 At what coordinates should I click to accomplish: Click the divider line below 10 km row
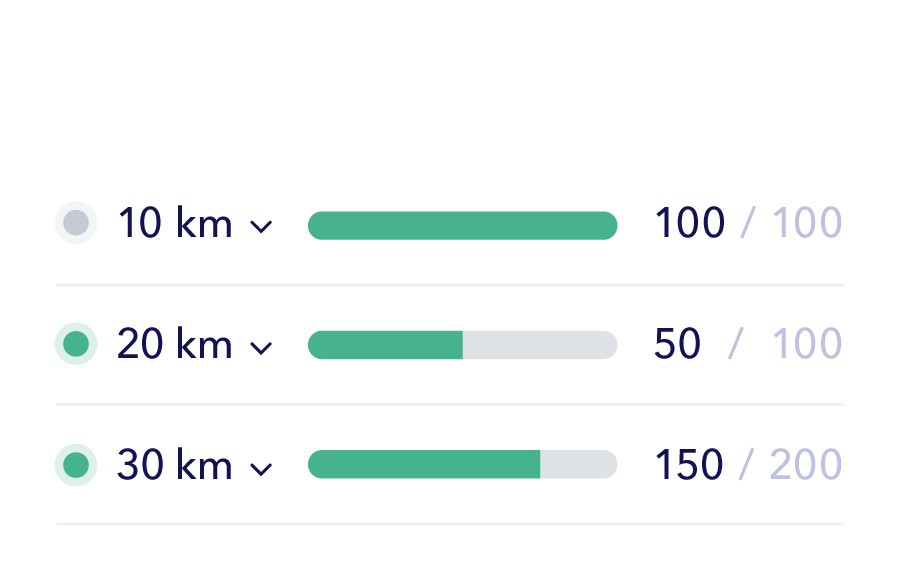point(450,285)
